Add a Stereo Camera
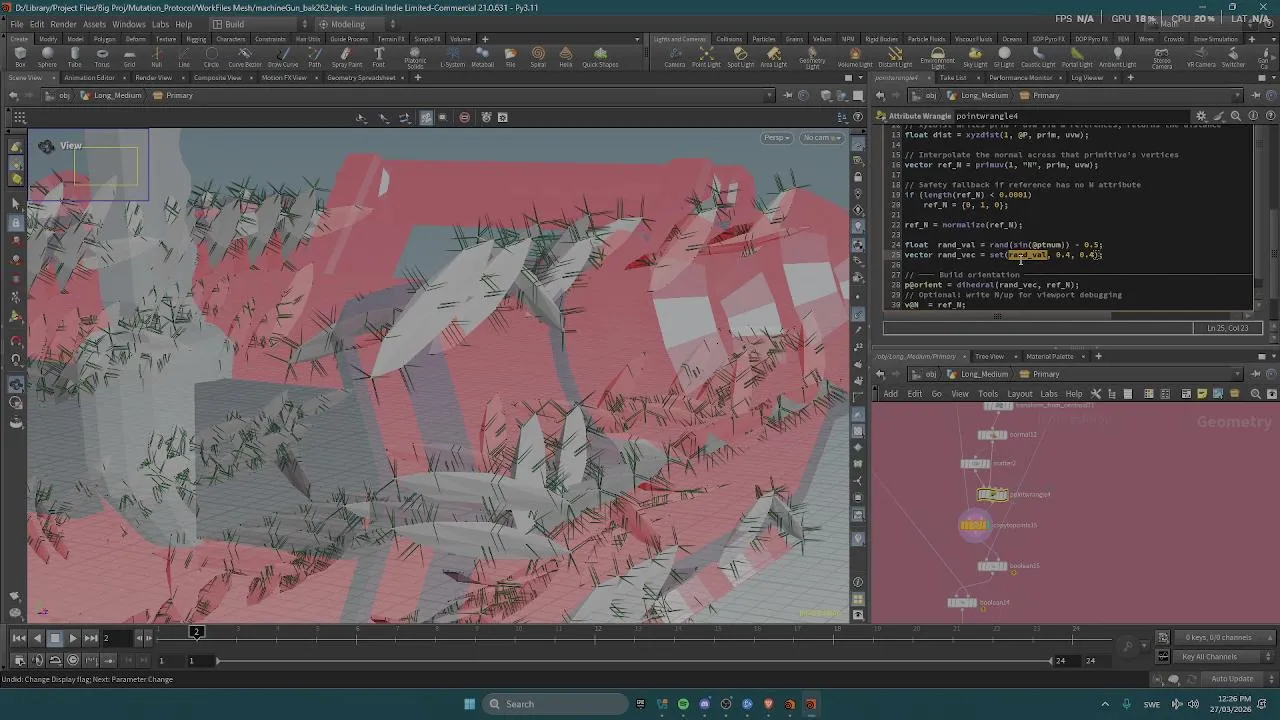 click(x=1161, y=58)
